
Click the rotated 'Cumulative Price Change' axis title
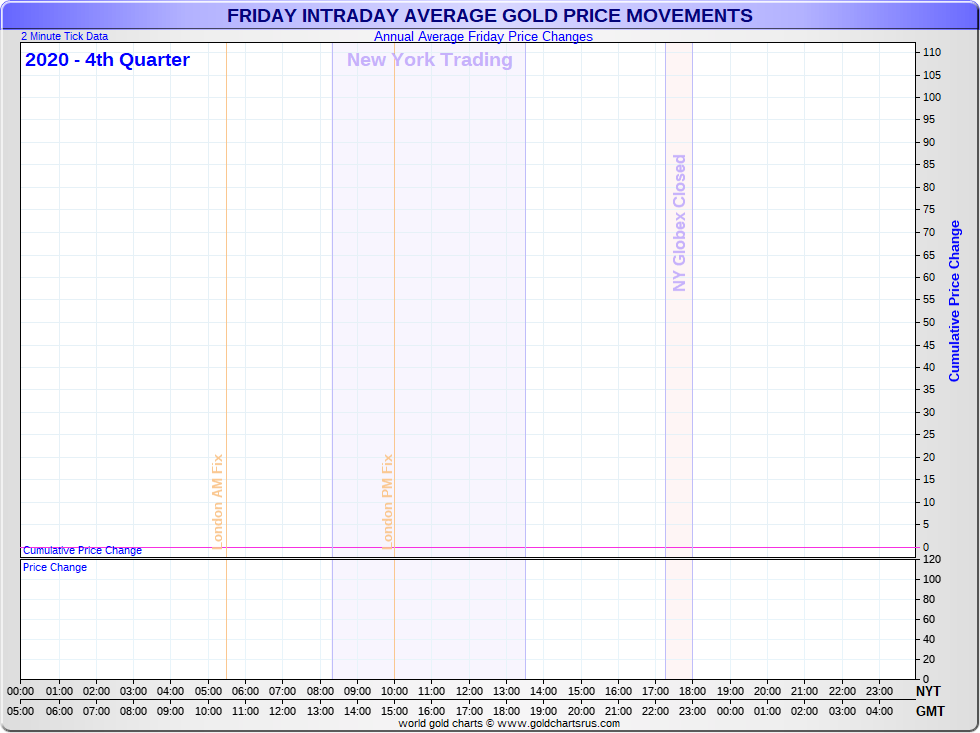tap(954, 301)
